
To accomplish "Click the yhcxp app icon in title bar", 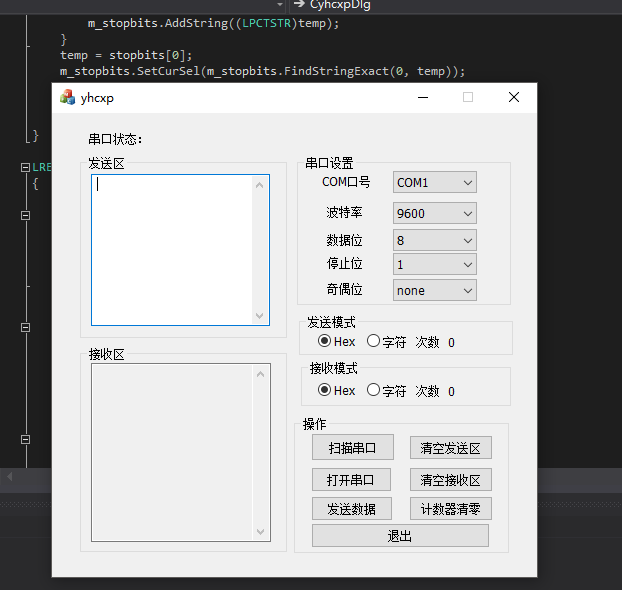I will [x=67, y=97].
